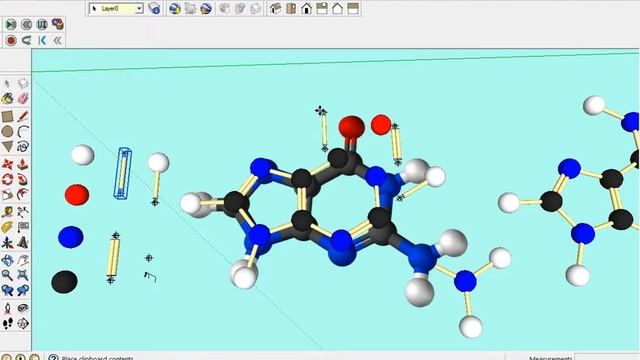This screenshot has height=360, width=640.
Task: Select the Polygon triangle tool
Action: (x=7, y=147)
